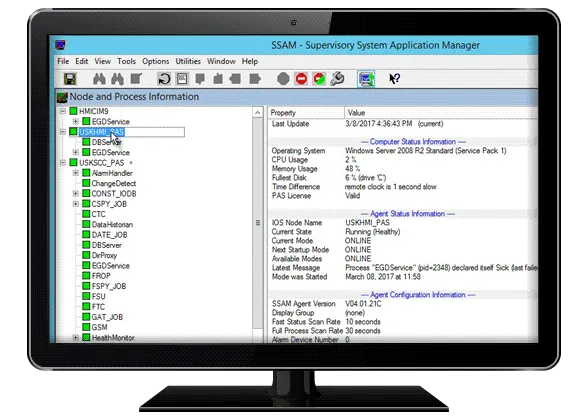587x420 pixels.
Task: Click the SSAM application icon in title bar
Action: pyautogui.click(x=61, y=45)
